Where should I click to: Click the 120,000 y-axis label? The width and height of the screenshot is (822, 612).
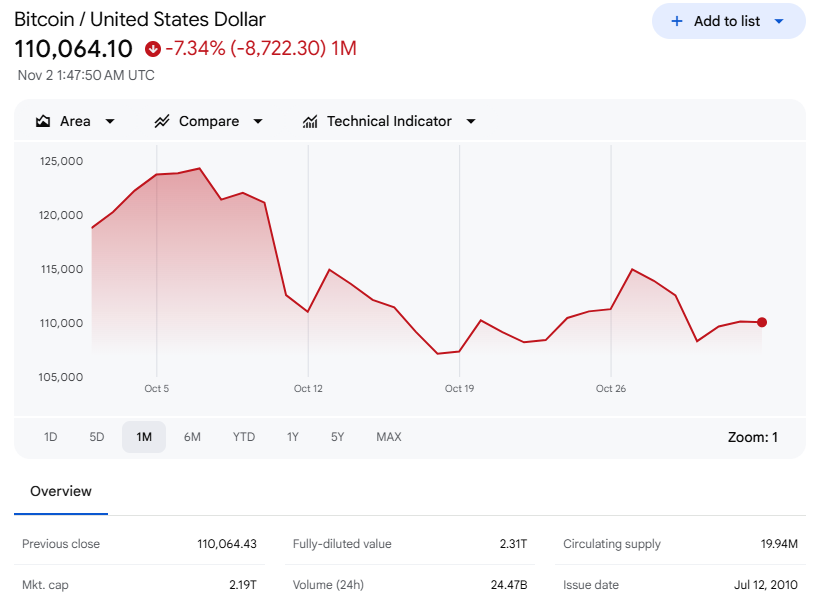click(x=61, y=216)
